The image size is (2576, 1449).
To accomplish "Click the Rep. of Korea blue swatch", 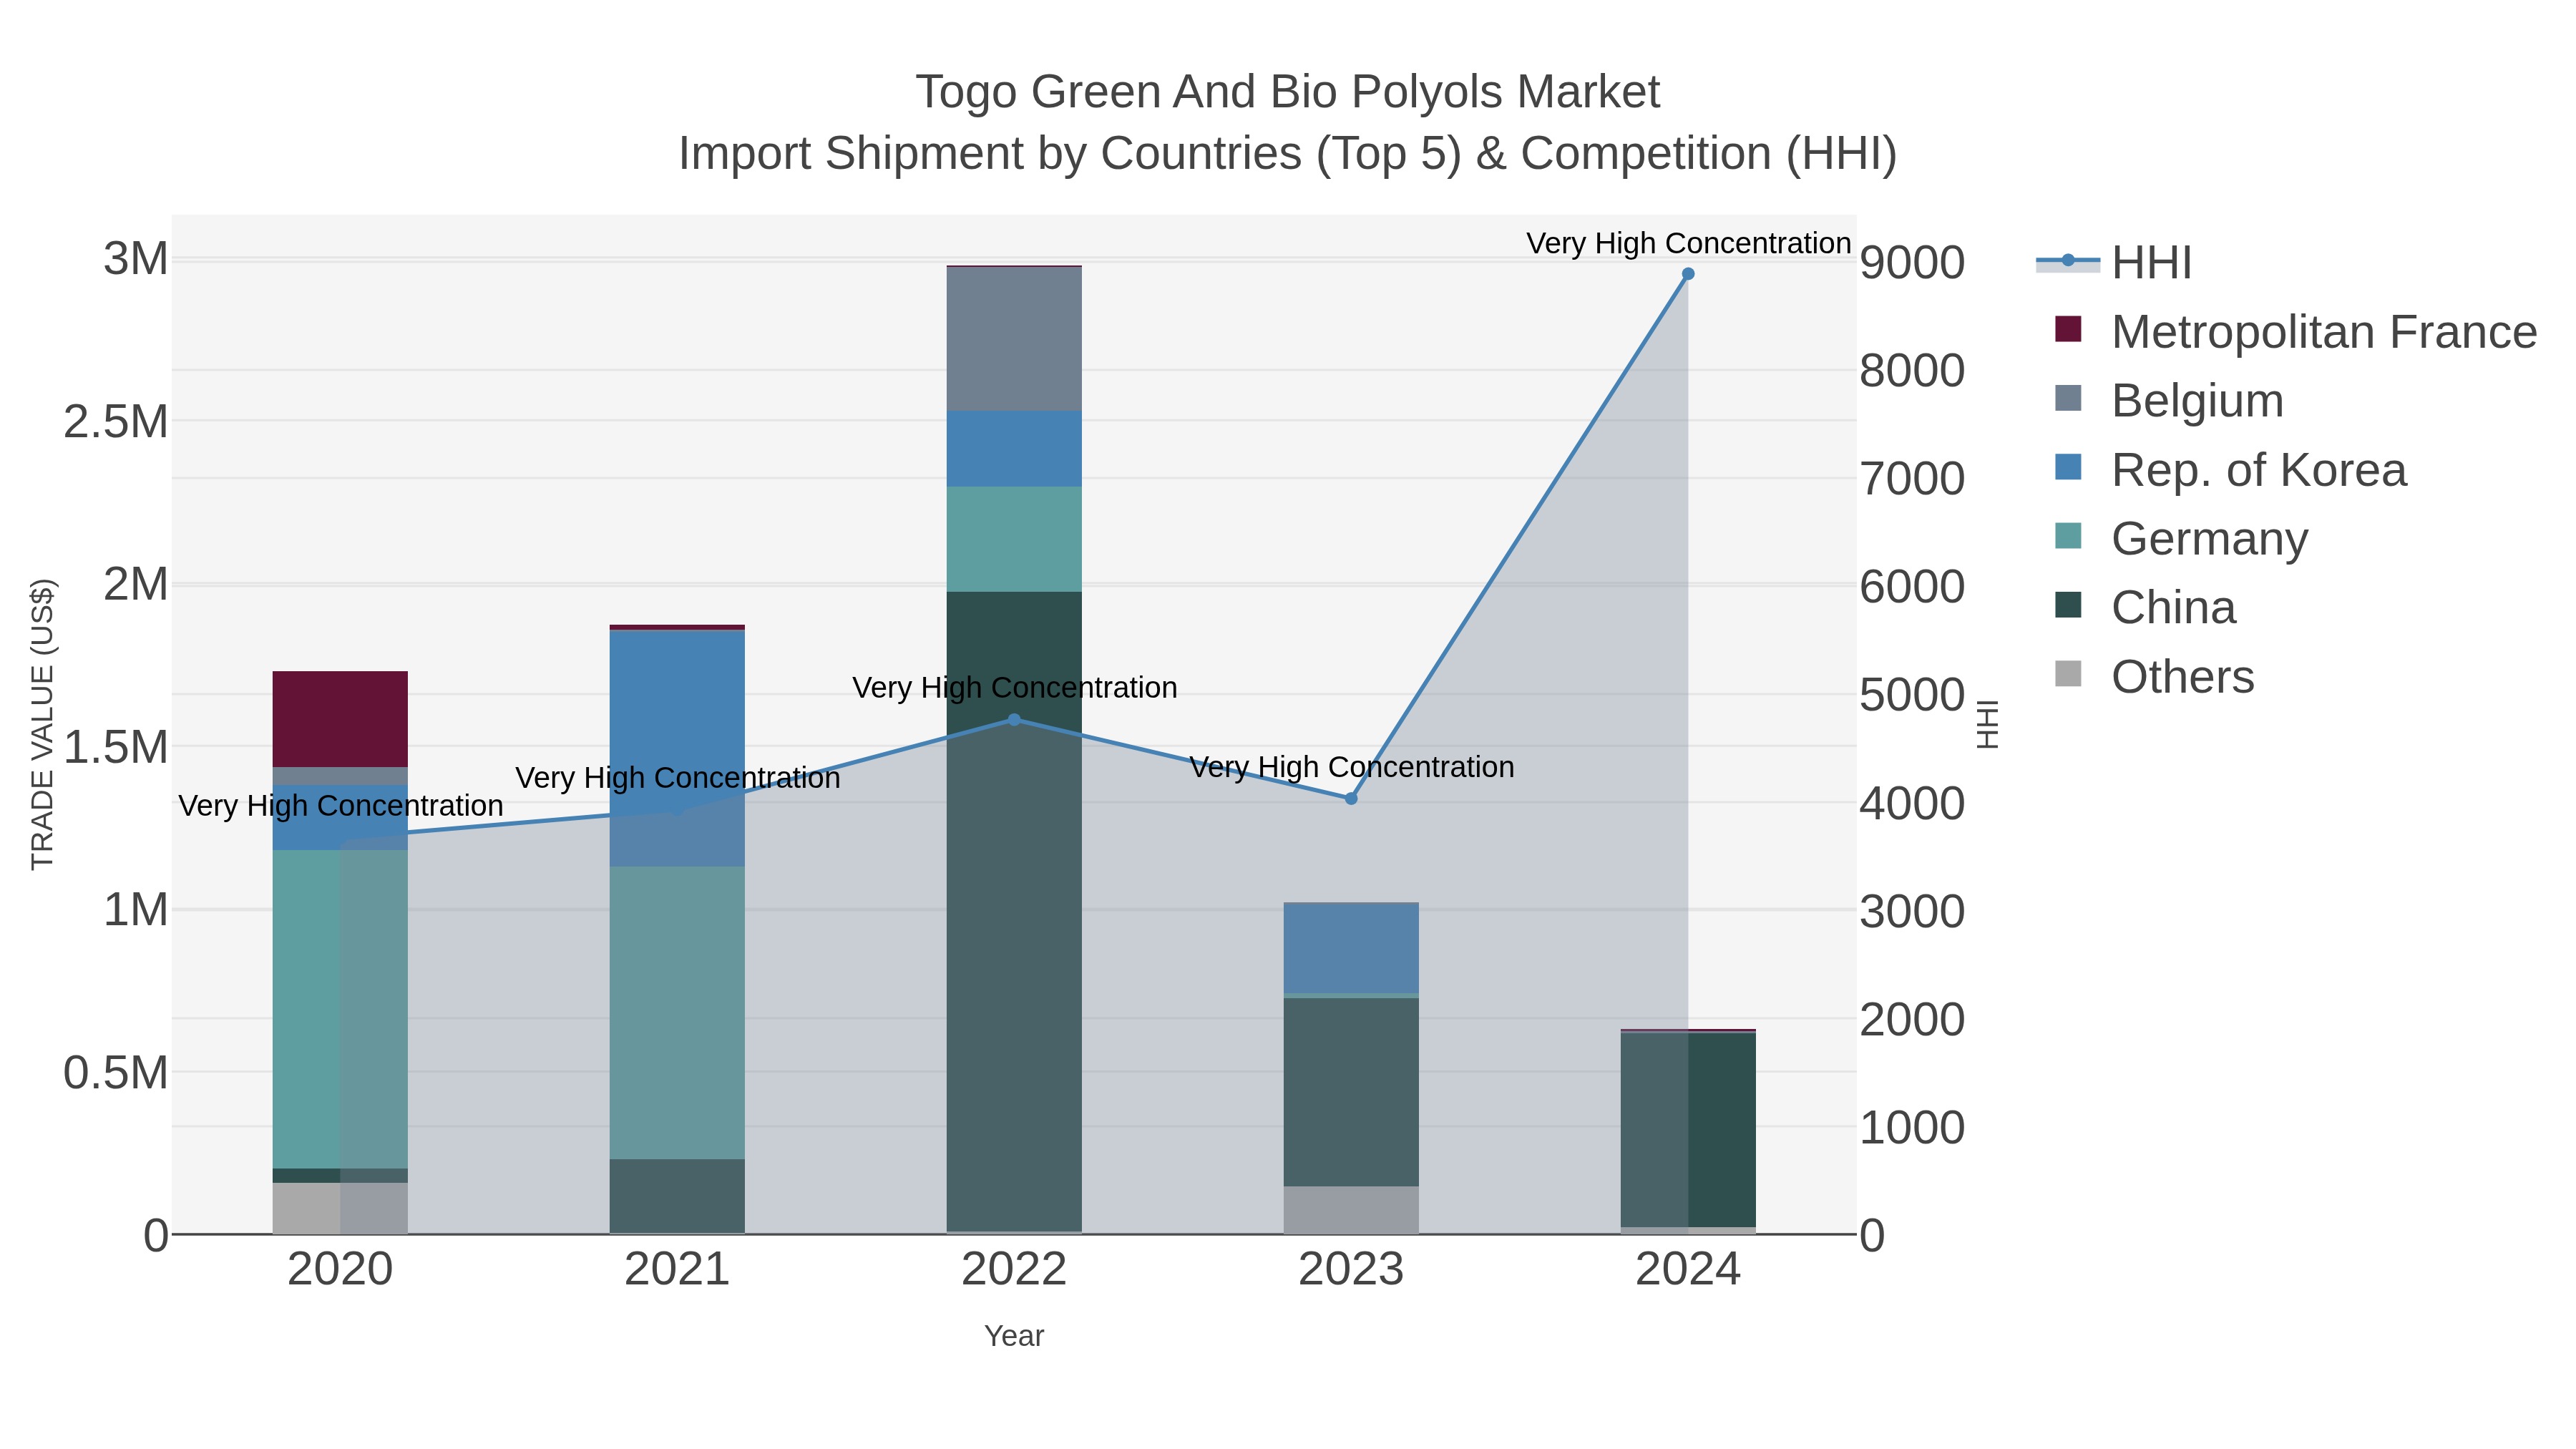I will click(x=2068, y=467).
